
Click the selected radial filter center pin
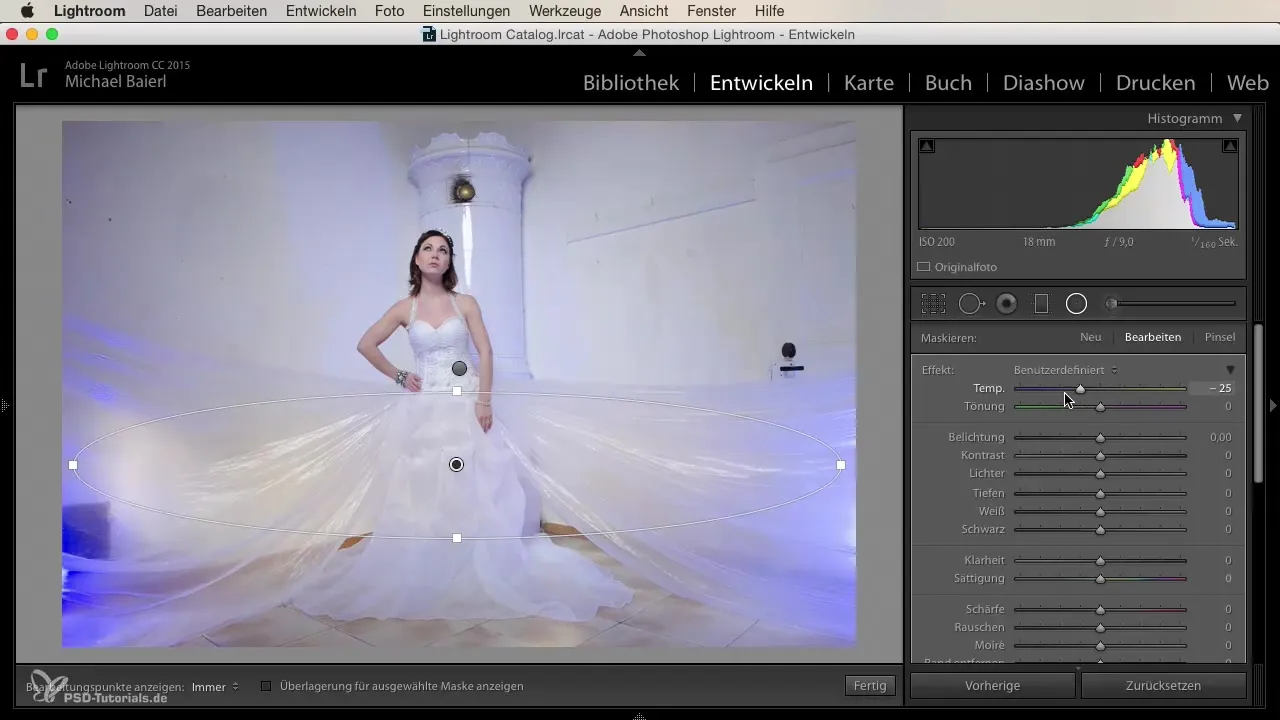click(457, 464)
